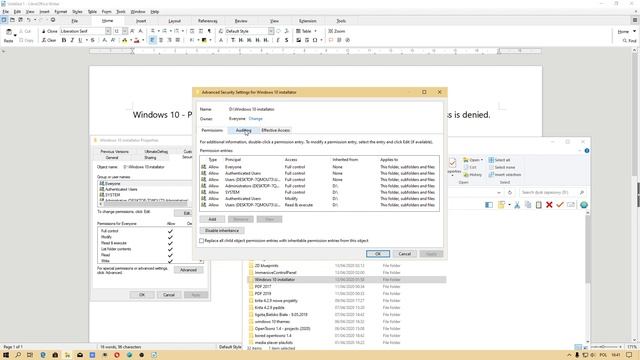Click Select all in Explorer ribbon
640x360 pixels.
499,160
